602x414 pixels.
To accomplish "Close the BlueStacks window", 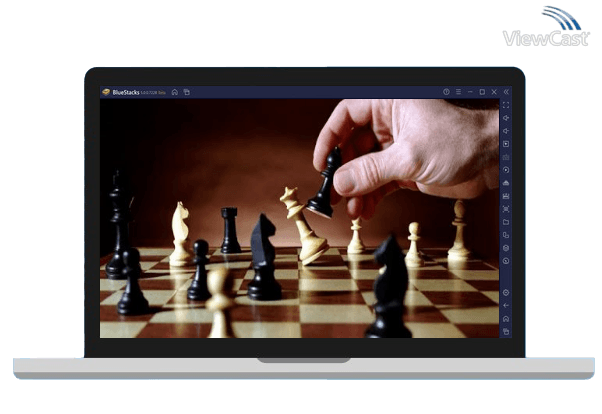I will tap(494, 92).
